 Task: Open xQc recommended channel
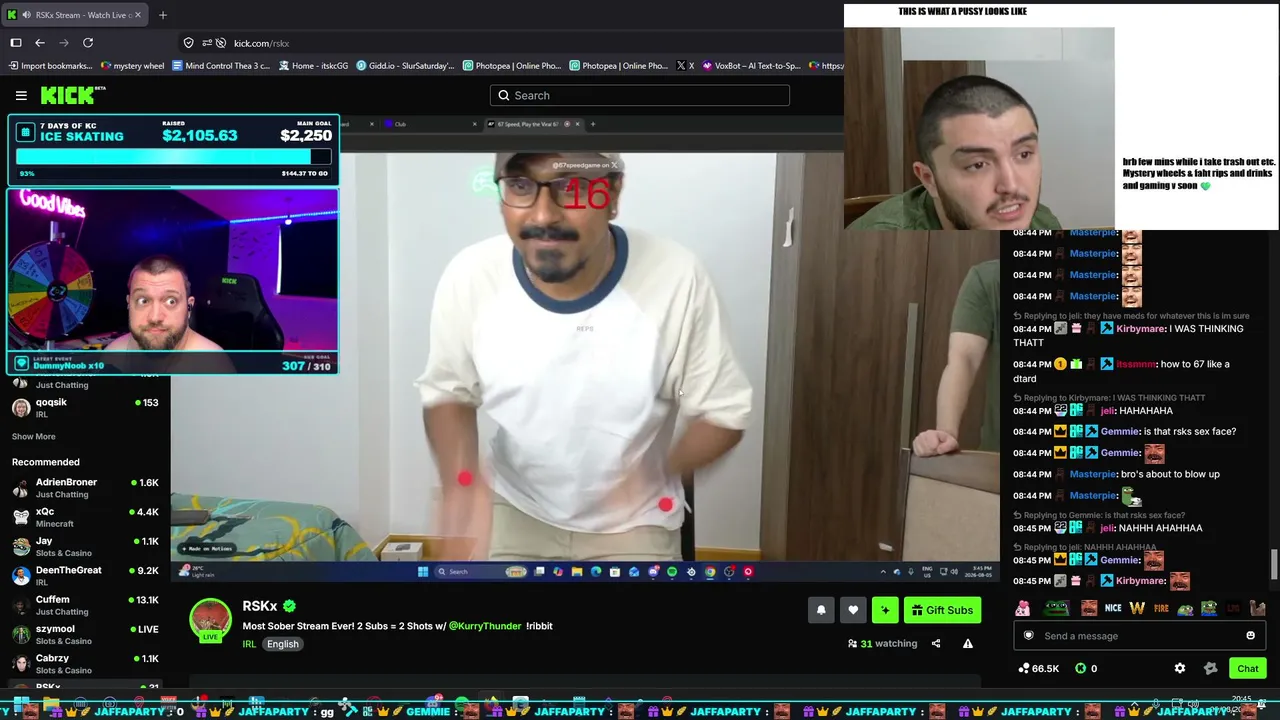pos(85,517)
